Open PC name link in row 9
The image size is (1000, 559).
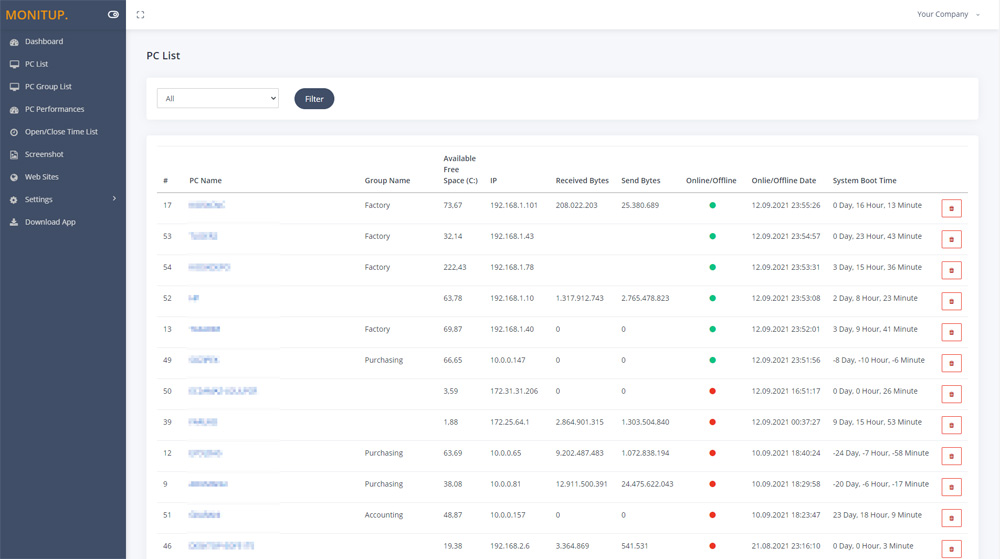click(x=208, y=484)
